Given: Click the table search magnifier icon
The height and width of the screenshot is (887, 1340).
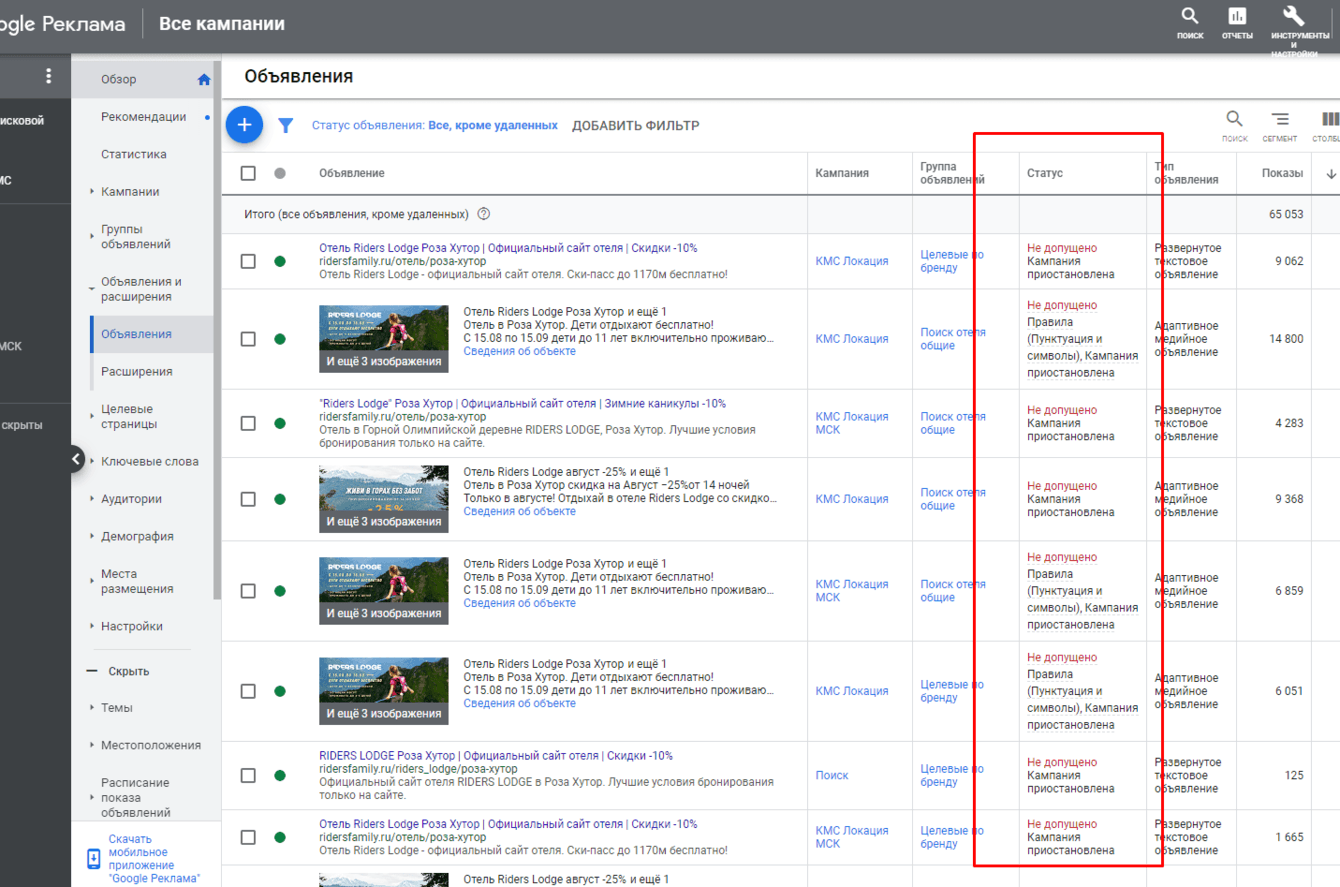Looking at the screenshot, I should (1234, 120).
